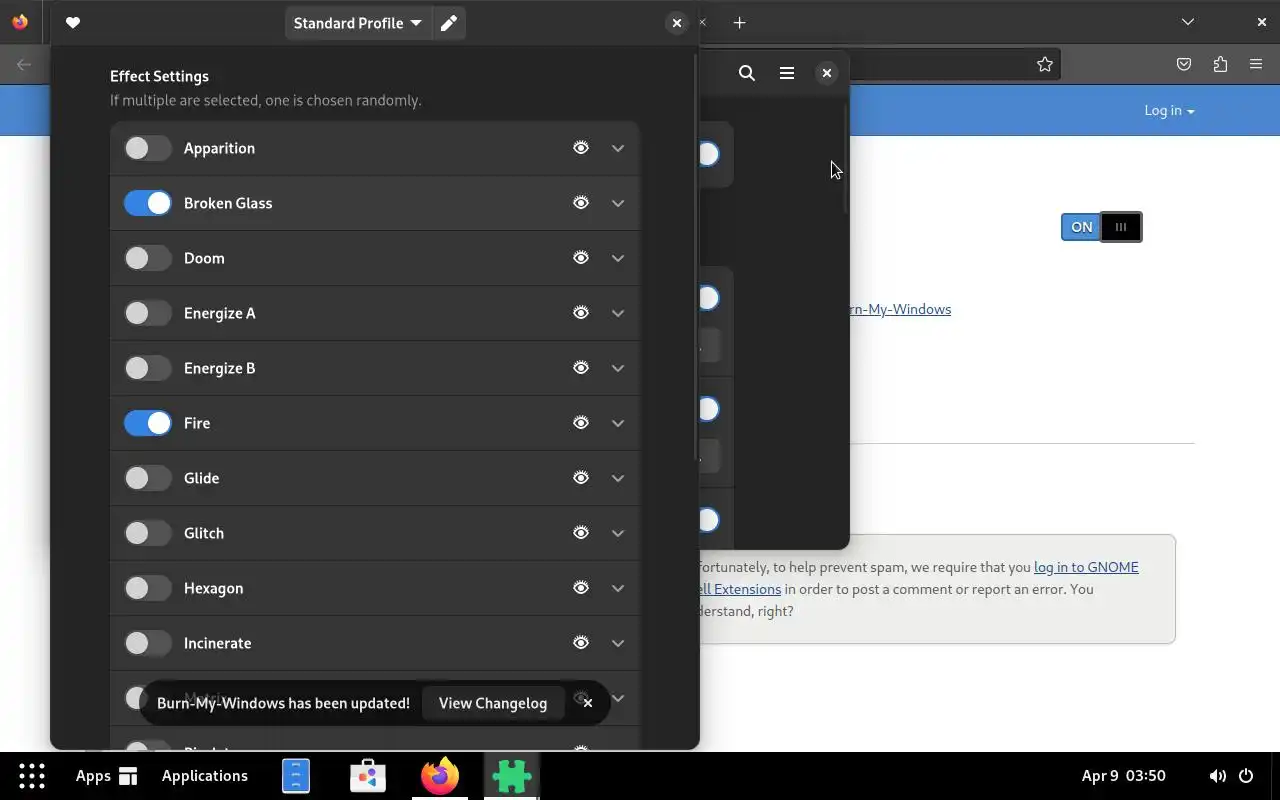The image size is (1280, 800).
Task: Enable the Glide effect
Action: click(148, 478)
